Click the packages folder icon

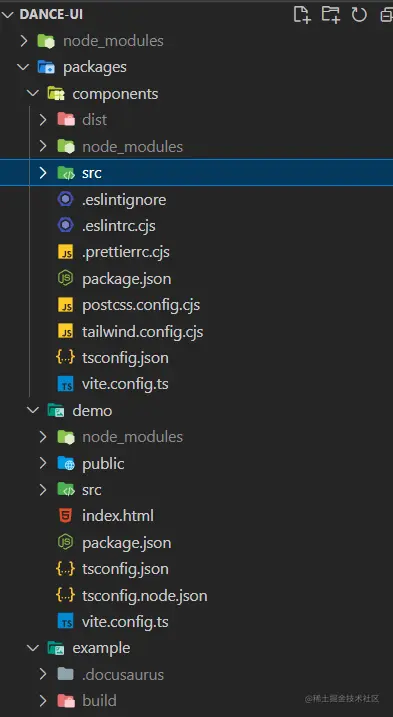coord(46,67)
